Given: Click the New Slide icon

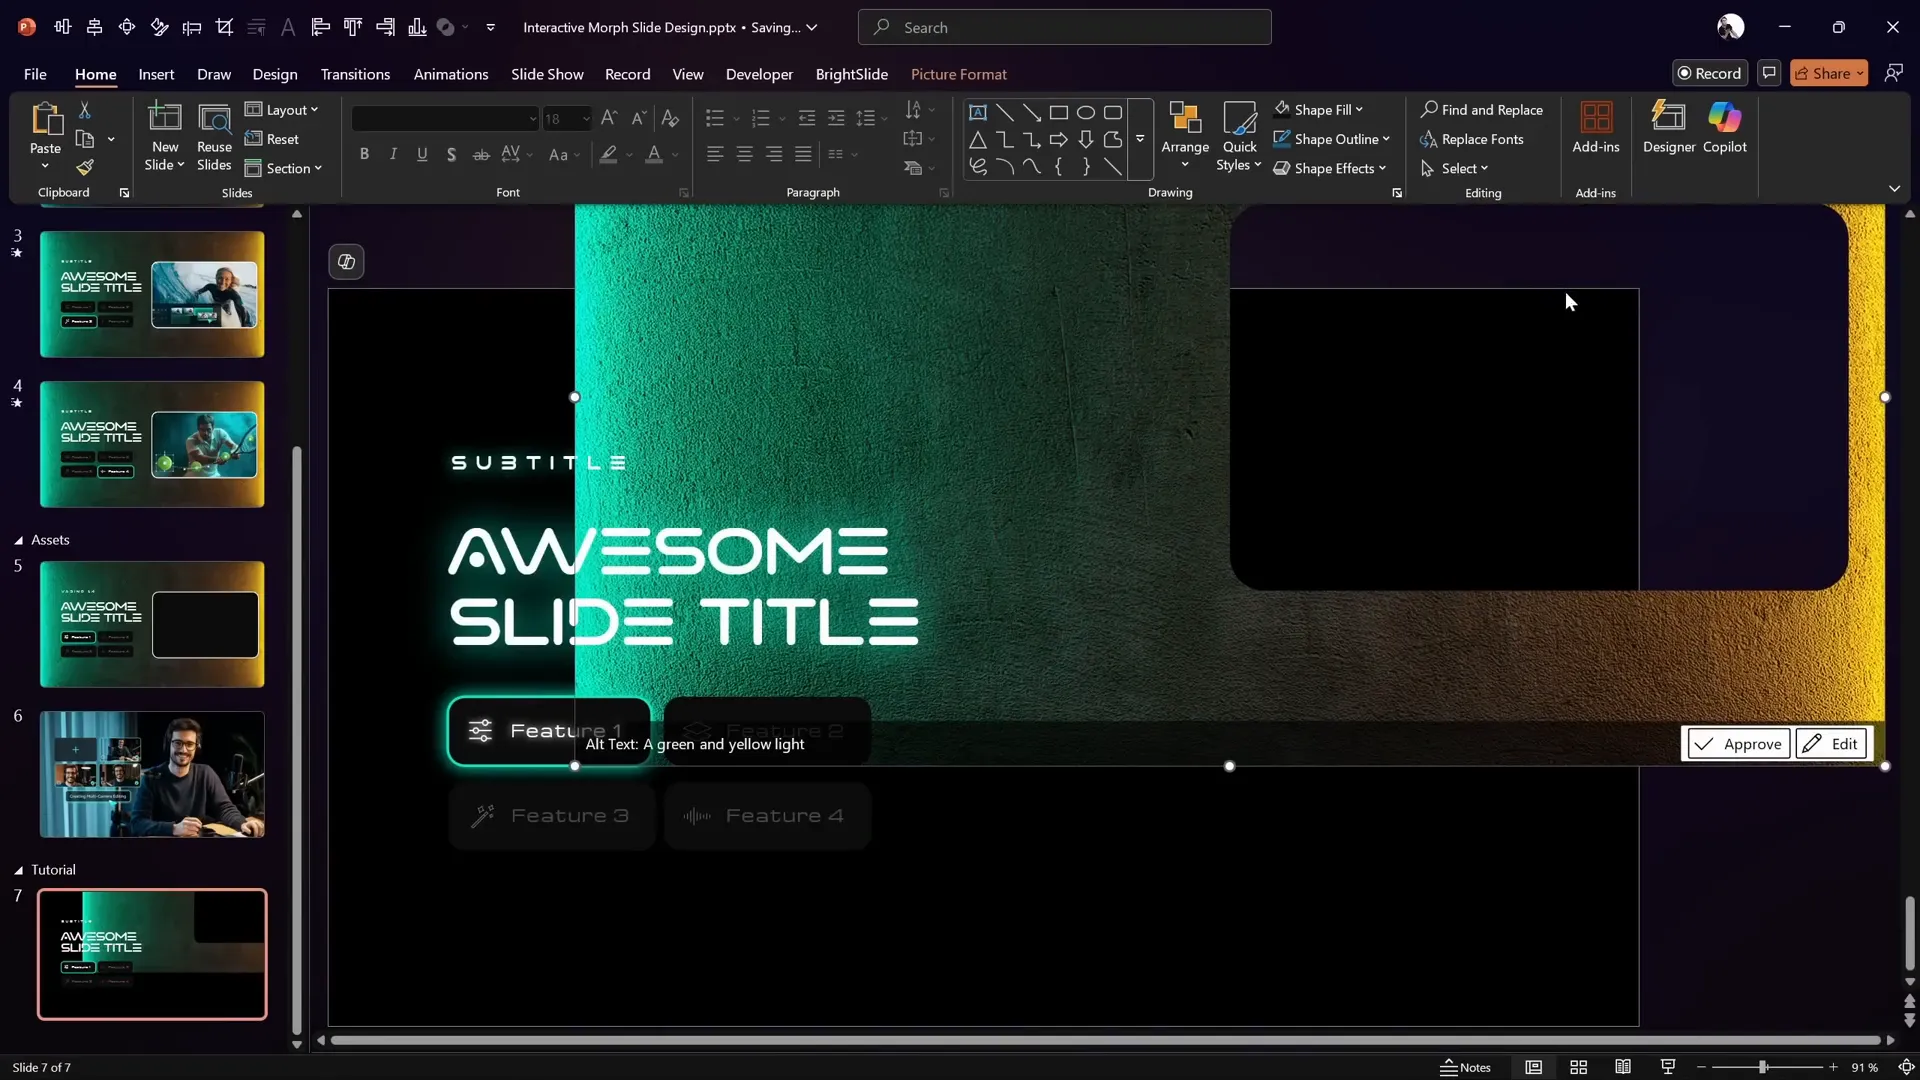Looking at the screenshot, I should (165, 118).
